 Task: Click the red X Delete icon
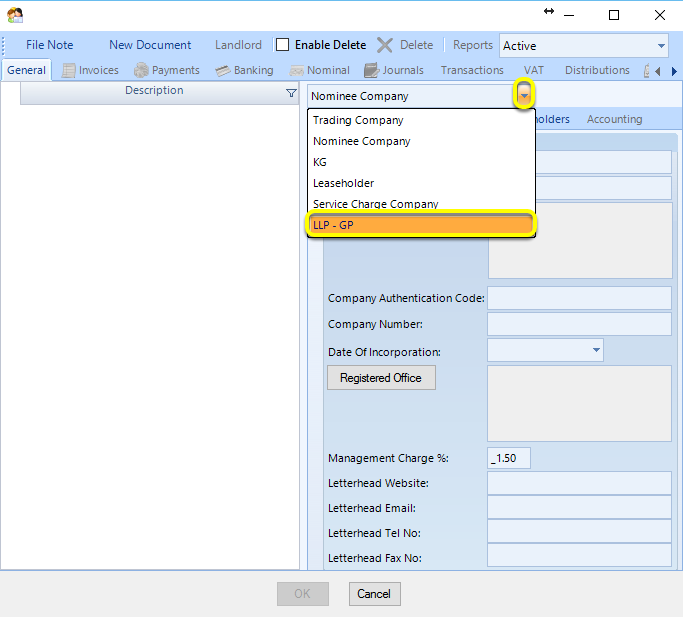[384, 45]
